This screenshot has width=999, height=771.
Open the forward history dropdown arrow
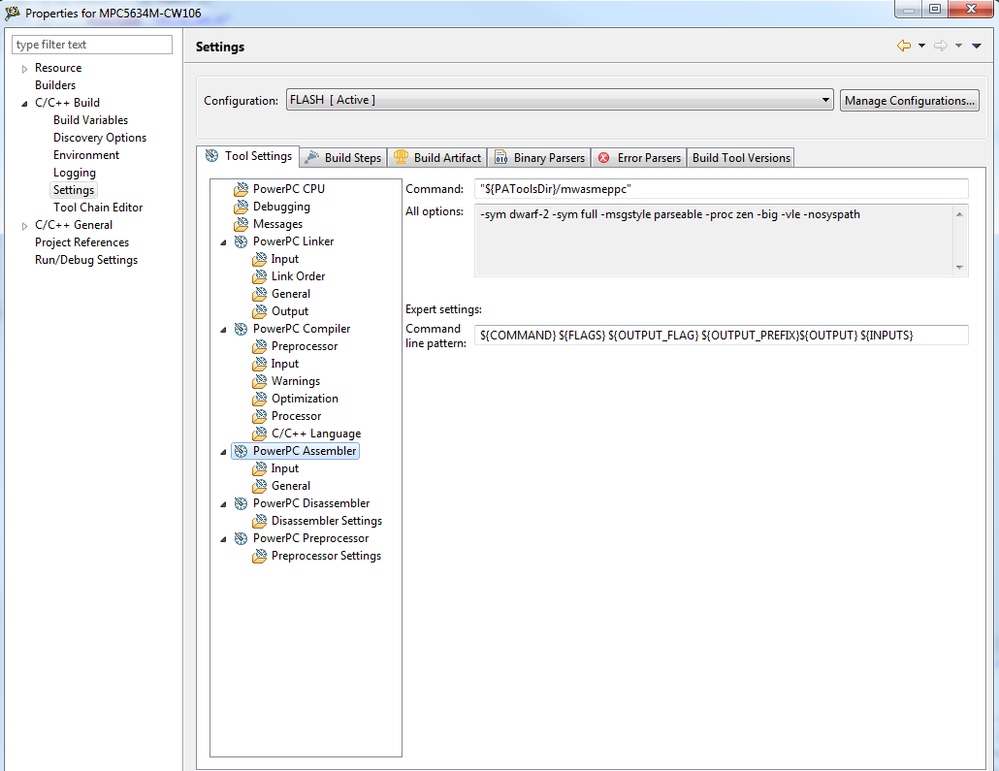click(959, 46)
